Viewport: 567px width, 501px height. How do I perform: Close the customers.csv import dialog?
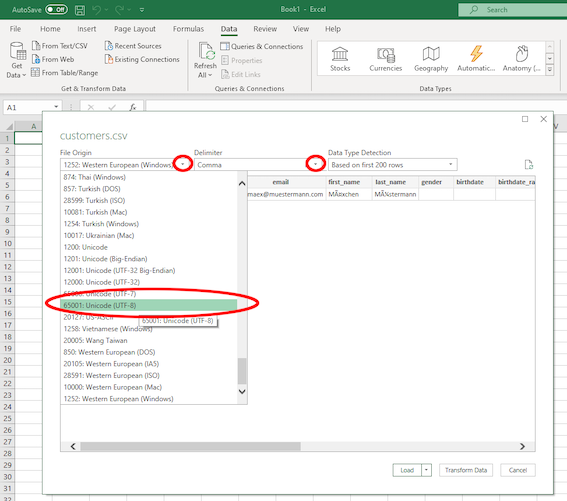point(543,119)
